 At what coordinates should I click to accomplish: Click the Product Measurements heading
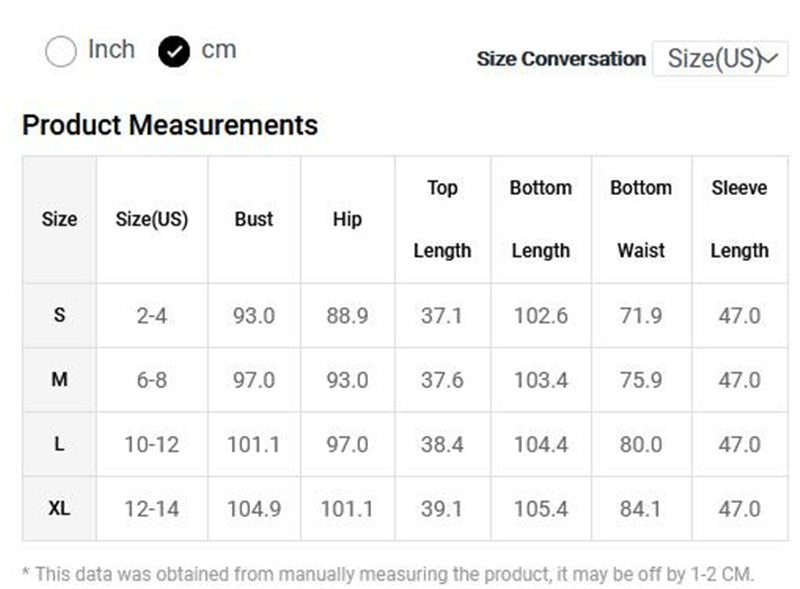(x=170, y=126)
